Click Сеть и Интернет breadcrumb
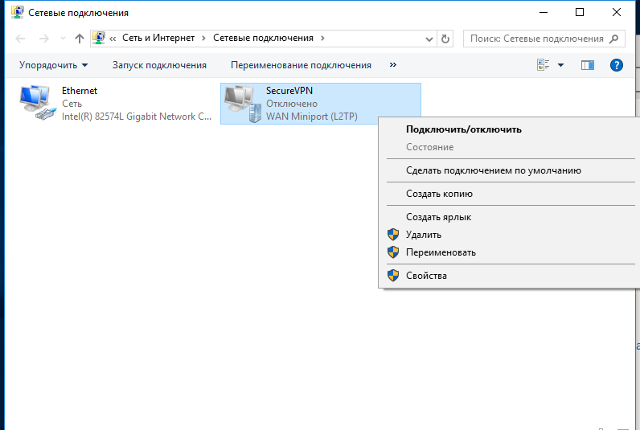The height and width of the screenshot is (430, 640). point(158,38)
